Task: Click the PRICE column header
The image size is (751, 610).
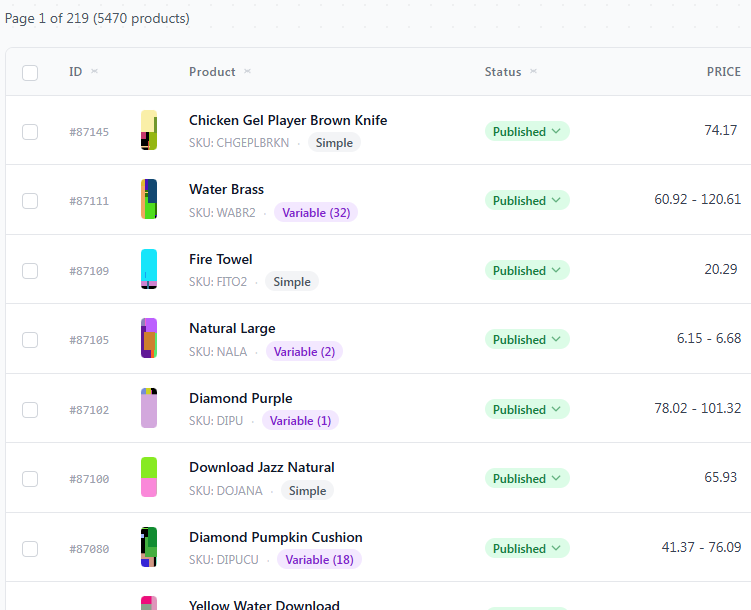Action: (724, 72)
